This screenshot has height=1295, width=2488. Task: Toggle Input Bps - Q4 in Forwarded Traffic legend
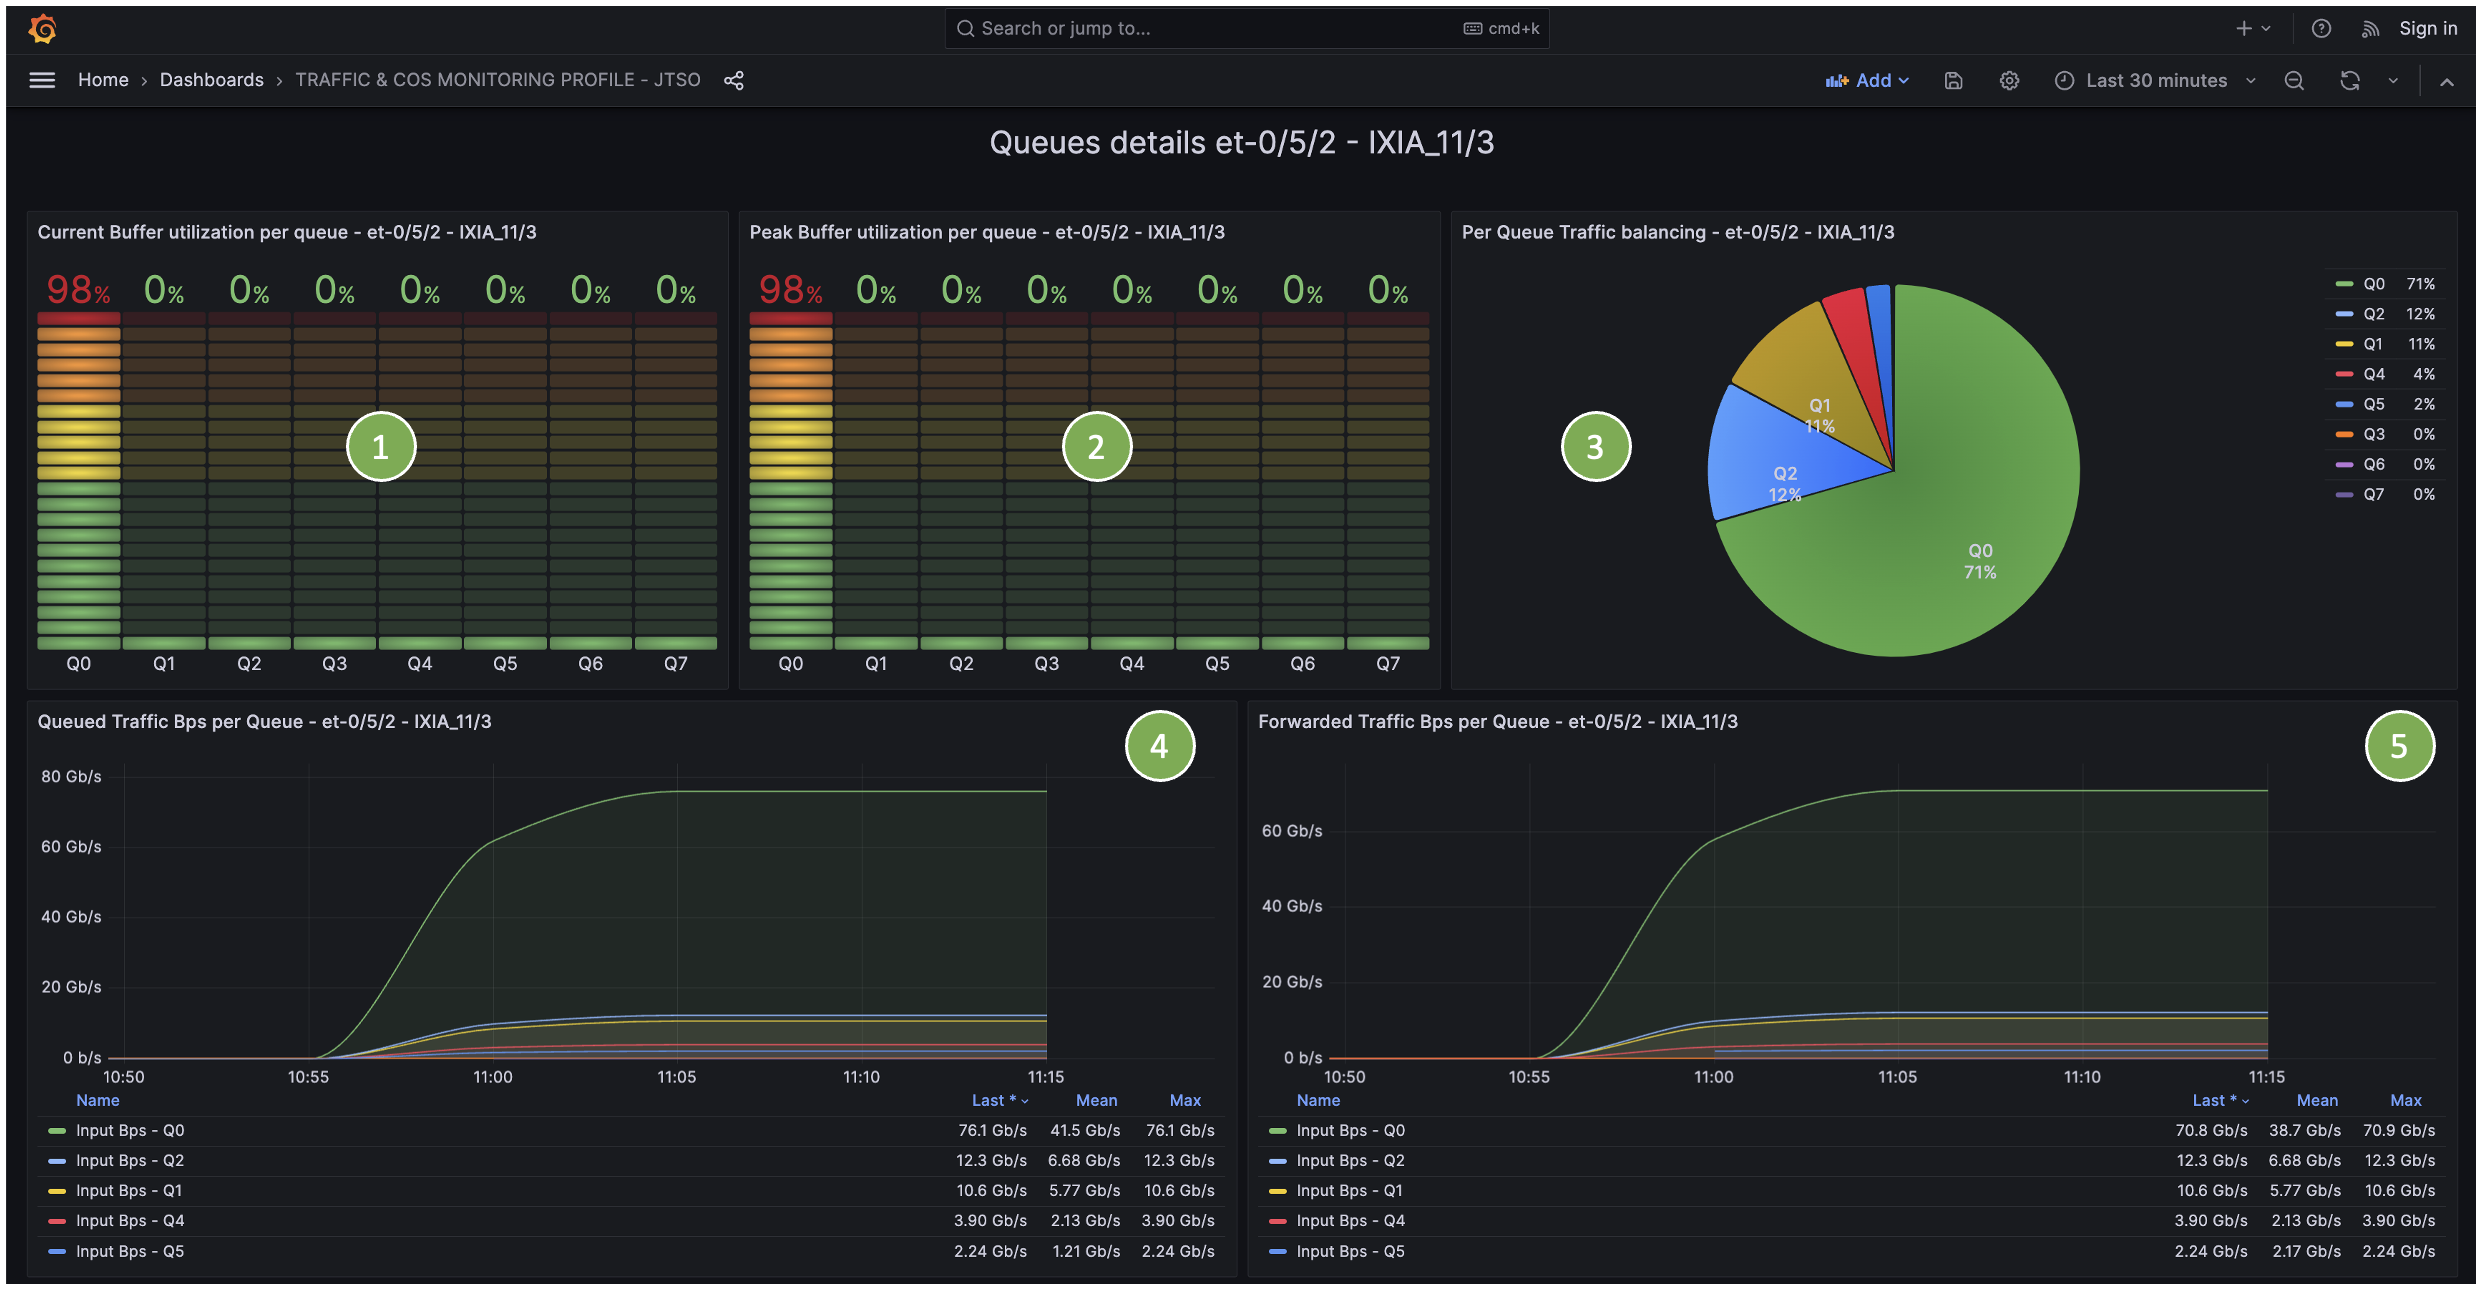click(1350, 1221)
